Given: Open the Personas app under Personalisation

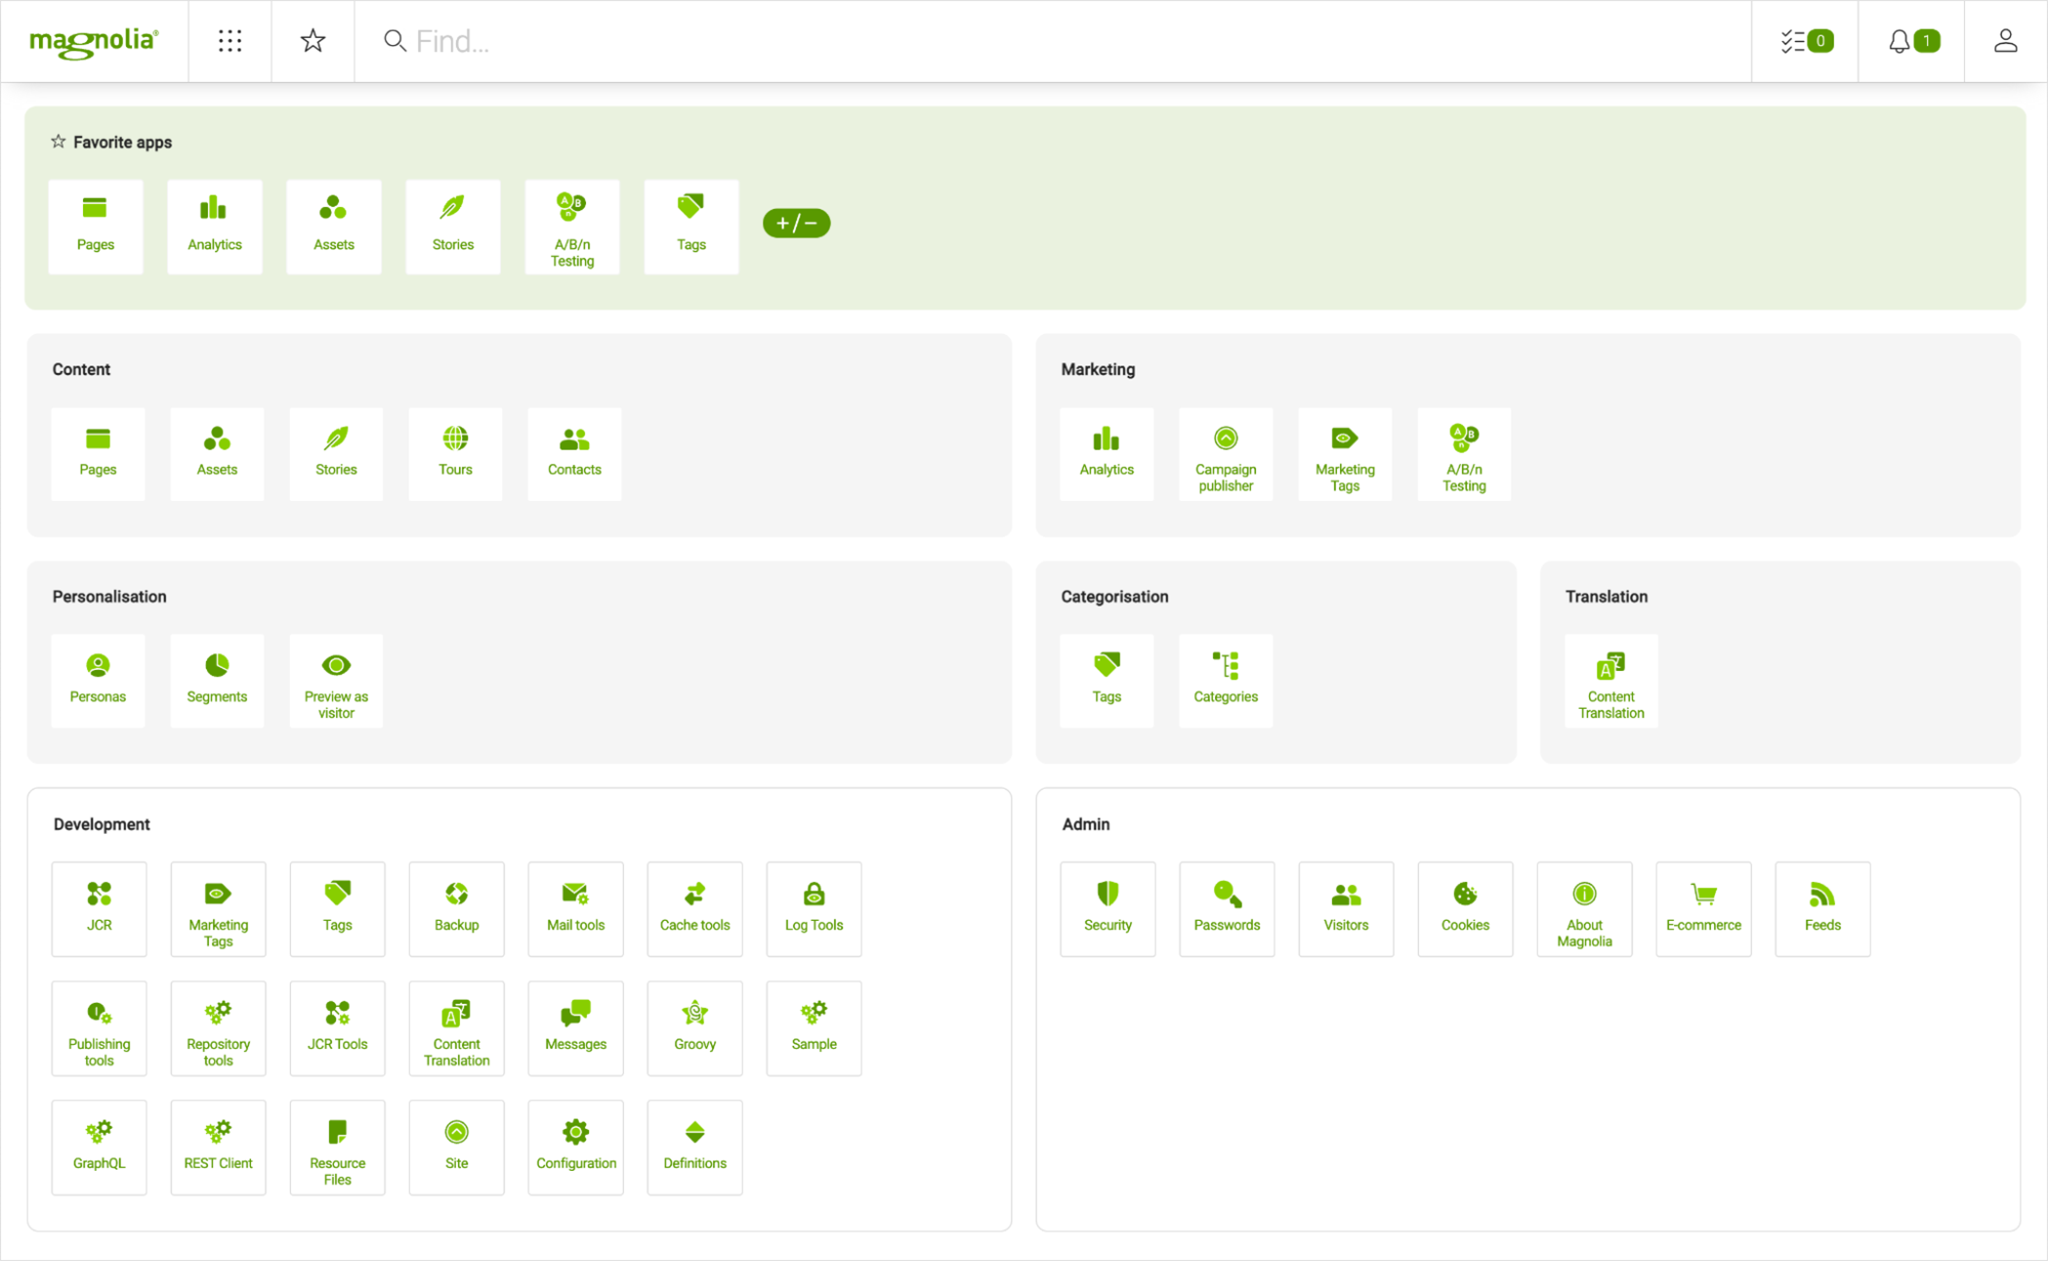Looking at the screenshot, I should tap(98, 677).
